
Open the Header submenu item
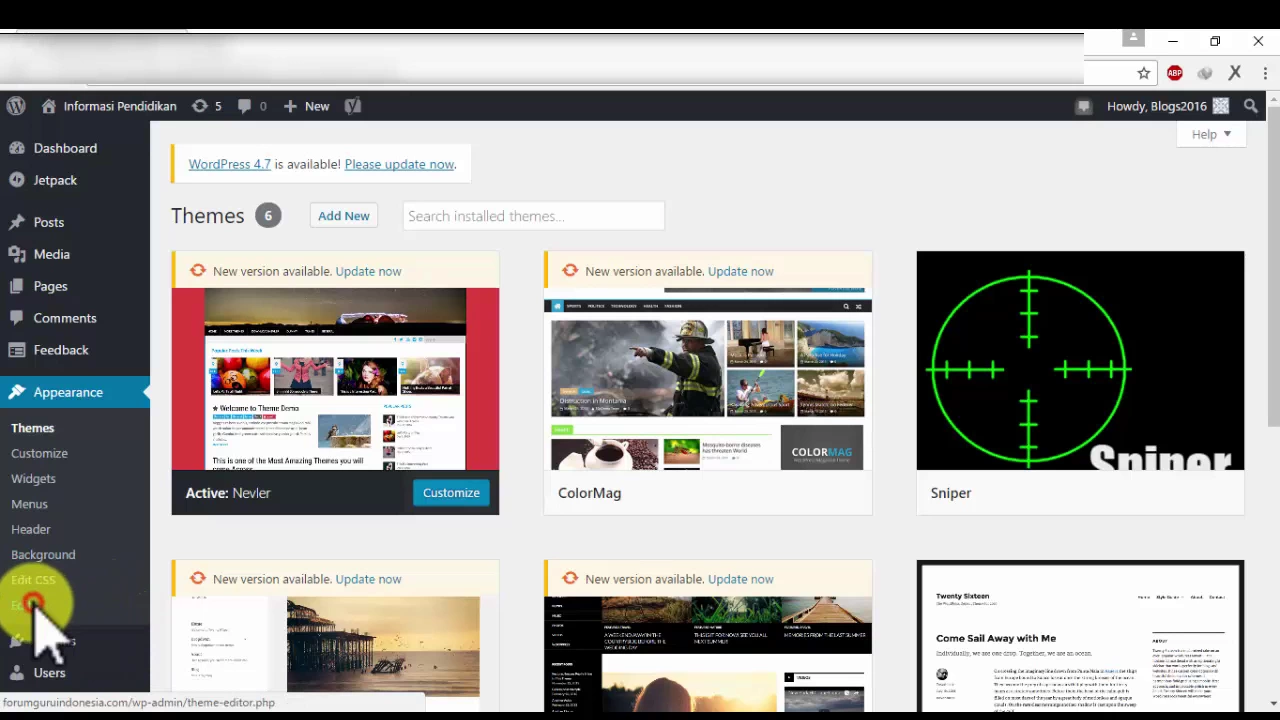tap(30, 529)
